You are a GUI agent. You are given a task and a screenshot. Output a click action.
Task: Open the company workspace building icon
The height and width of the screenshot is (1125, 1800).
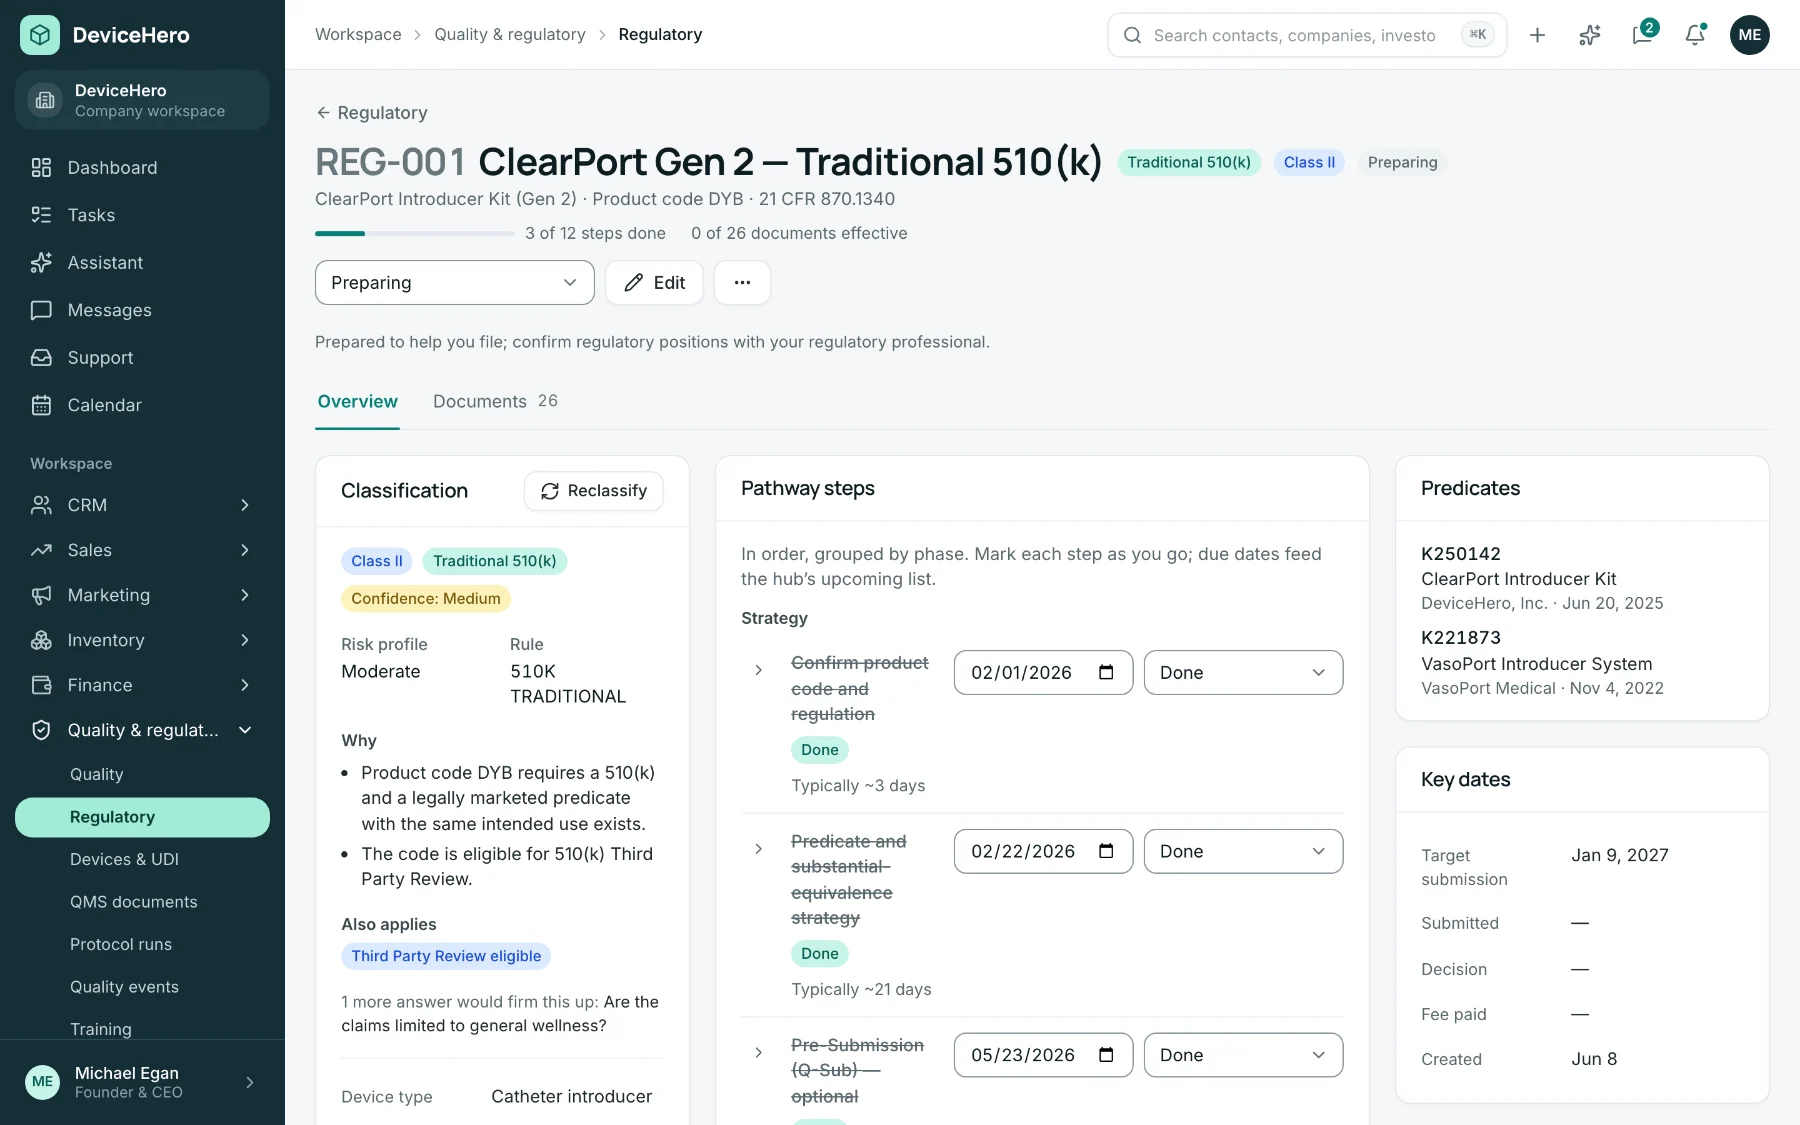point(45,100)
